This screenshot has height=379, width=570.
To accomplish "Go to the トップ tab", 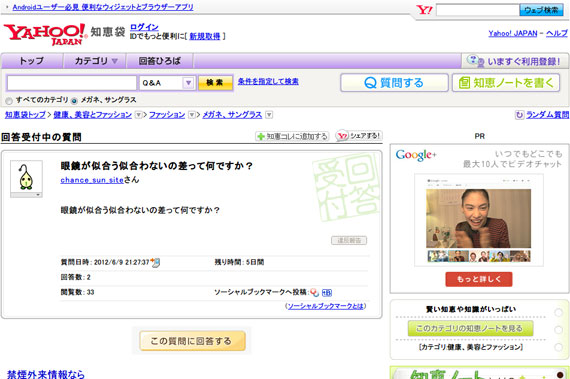I will coord(32,61).
